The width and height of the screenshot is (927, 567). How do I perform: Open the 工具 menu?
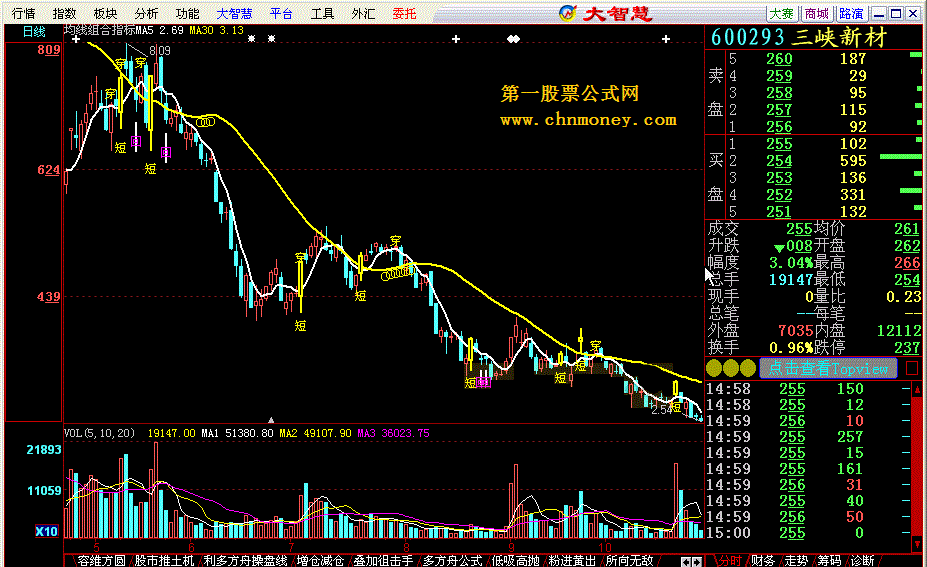[322, 13]
